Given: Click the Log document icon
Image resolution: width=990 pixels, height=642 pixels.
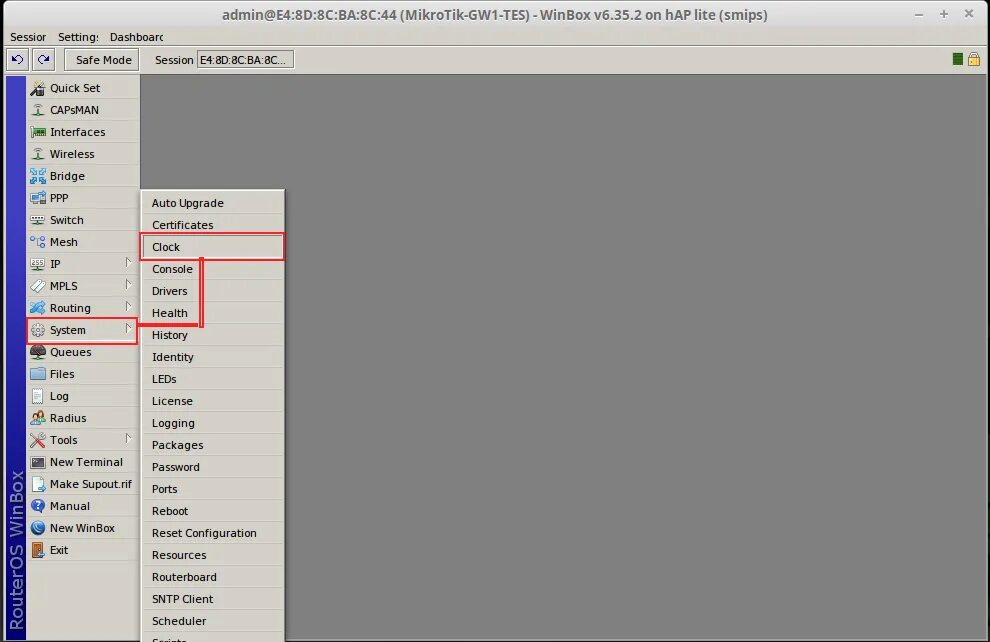Looking at the screenshot, I should 38,396.
